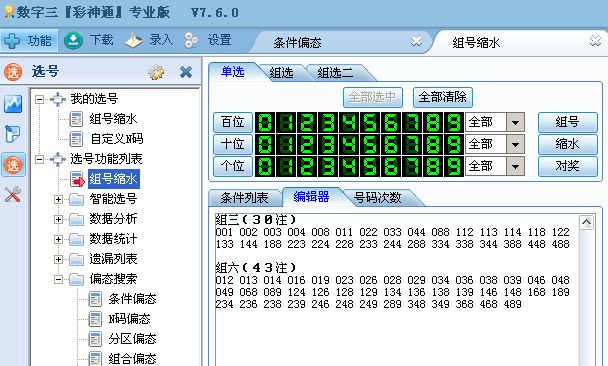The width and height of the screenshot is (608, 366).
Task: Collapse the 偏态搜索 tree folder
Action: (59, 279)
